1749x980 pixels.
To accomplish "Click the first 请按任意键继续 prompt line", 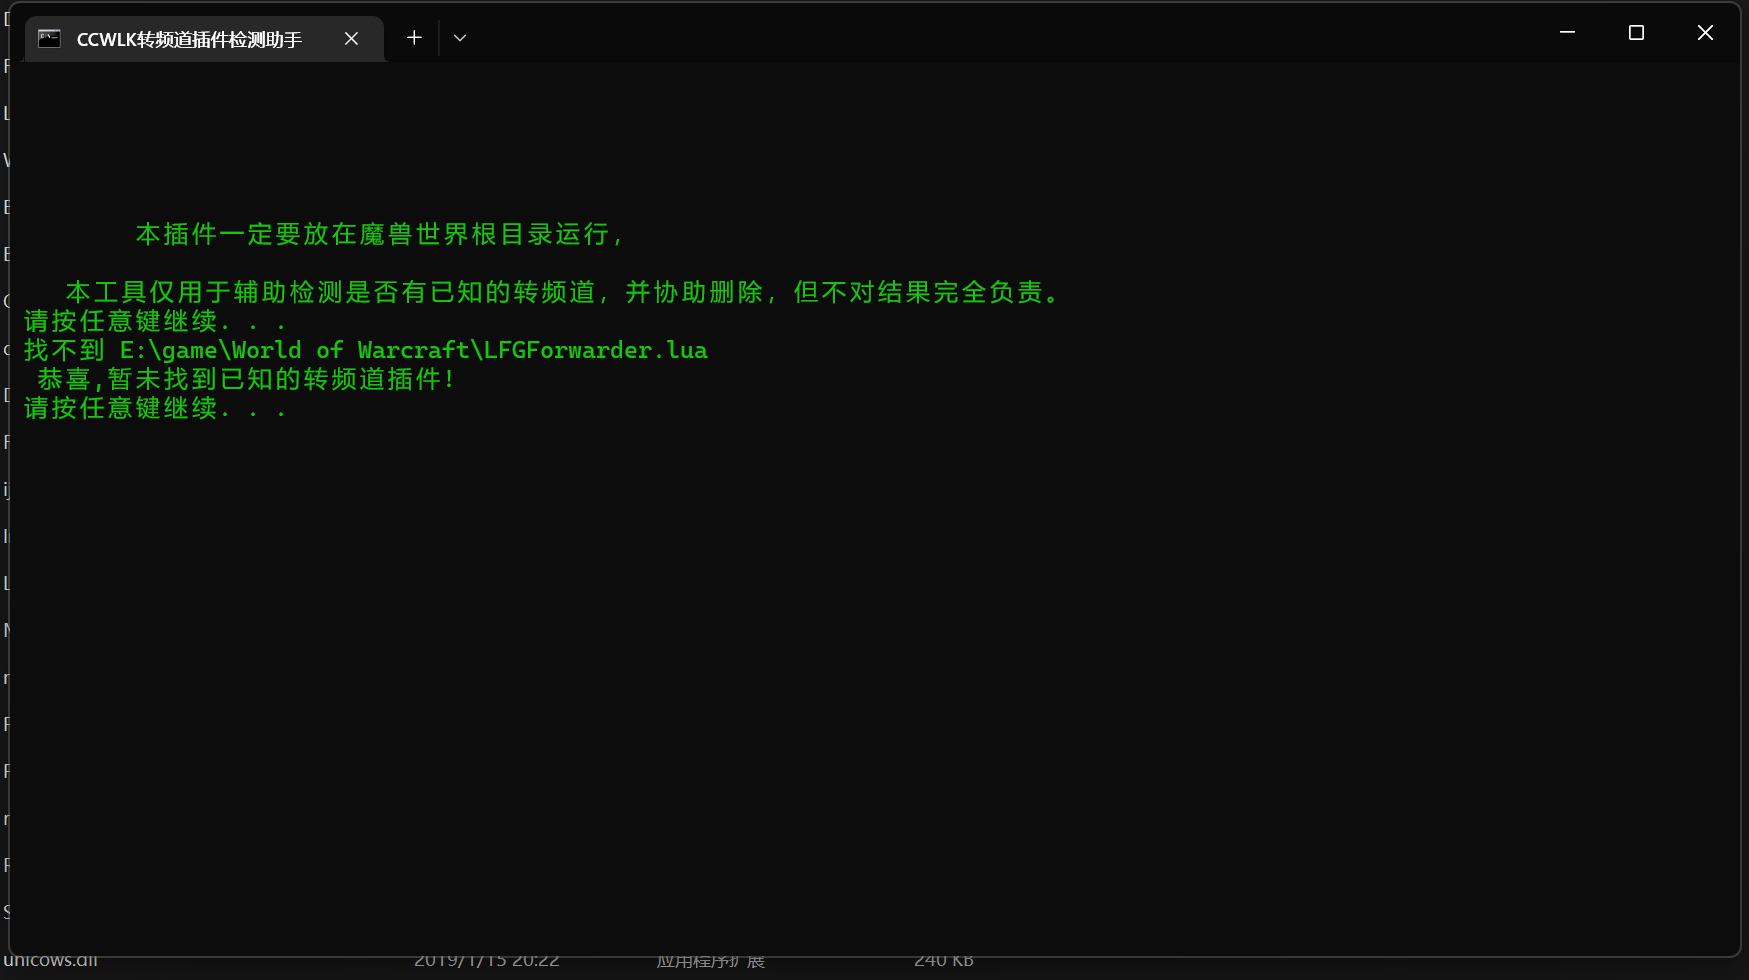I will click(155, 321).
